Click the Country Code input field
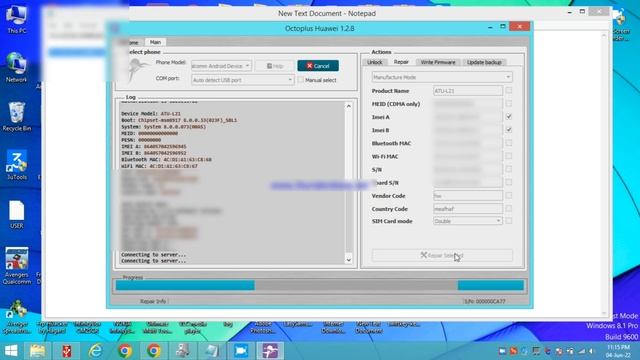The width and height of the screenshot is (640, 360). (468, 209)
